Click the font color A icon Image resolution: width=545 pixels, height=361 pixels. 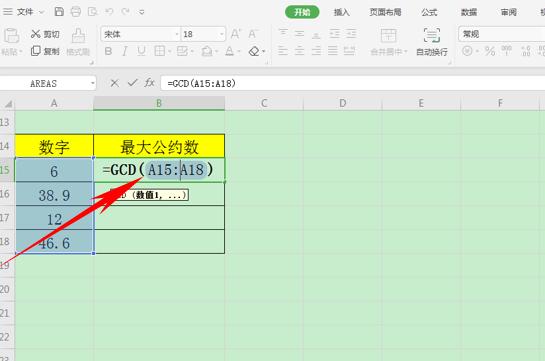click(x=229, y=51)
